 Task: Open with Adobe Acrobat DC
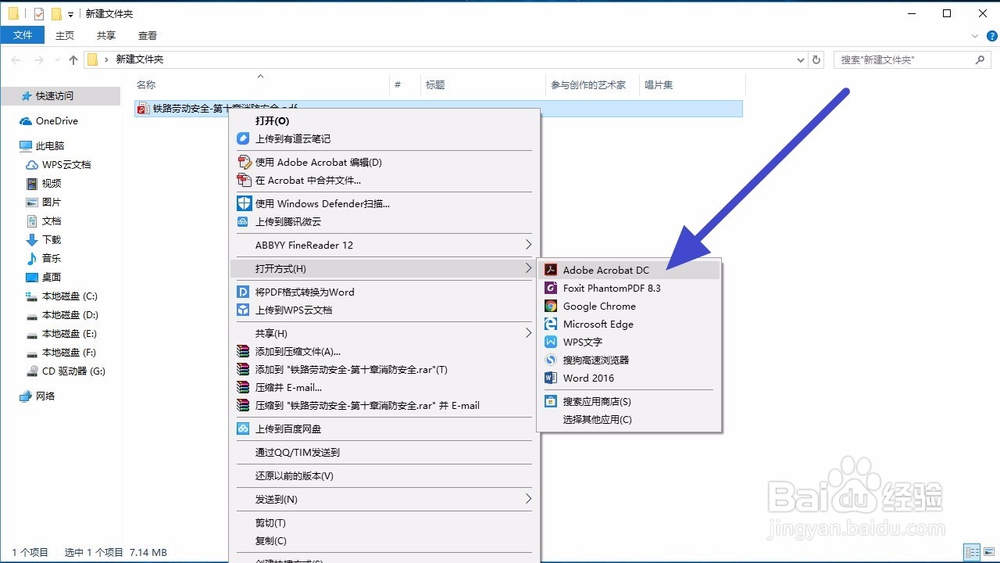click(629, 270)
